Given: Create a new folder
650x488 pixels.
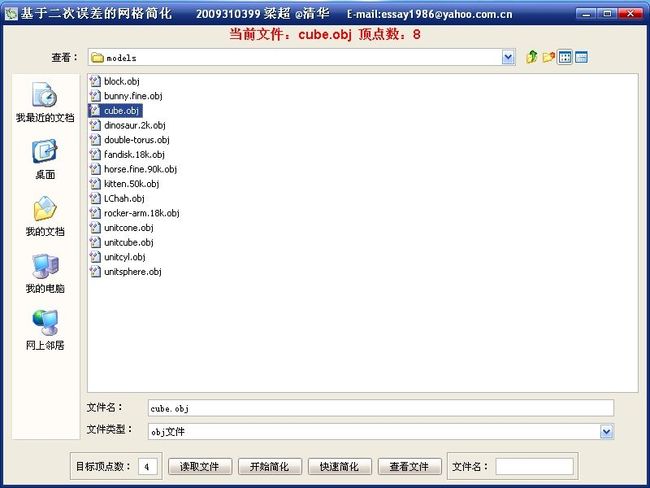Looking at the screenshot, I should coord(549,57).
